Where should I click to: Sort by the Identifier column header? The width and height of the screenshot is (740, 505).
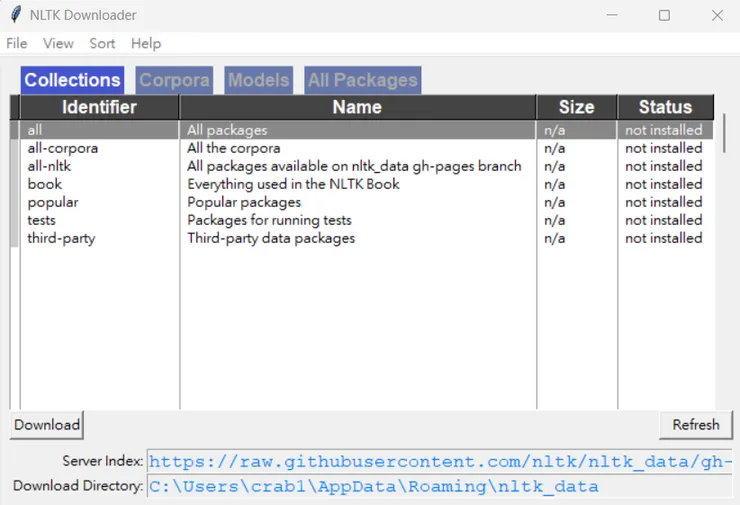click(99, 107)
